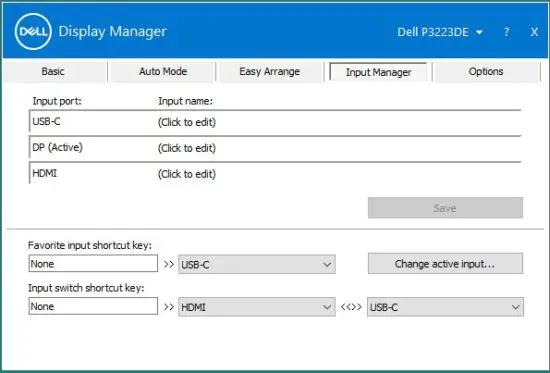Viewport: 550px width, 373px height.
Task: Open the help question mark
Action: pyautogui.click(x=506, y=32)
